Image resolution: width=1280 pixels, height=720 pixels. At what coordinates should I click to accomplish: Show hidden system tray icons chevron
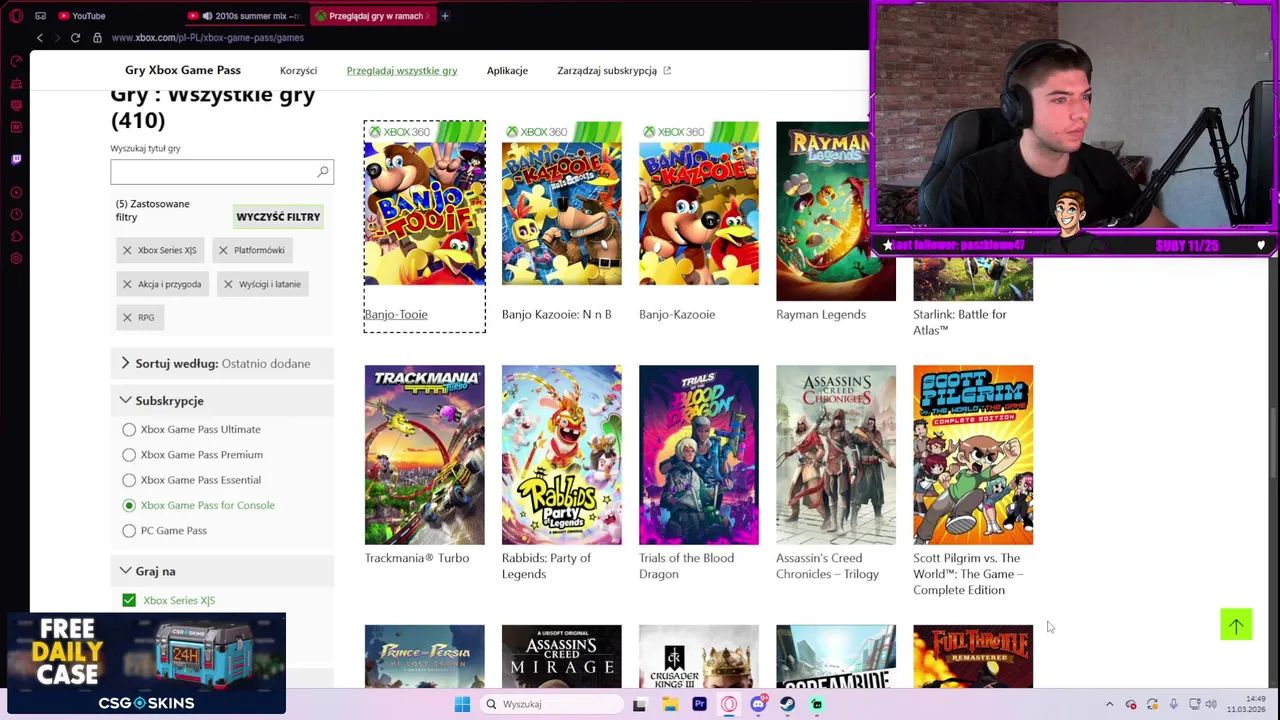(x=1109, y=704)
